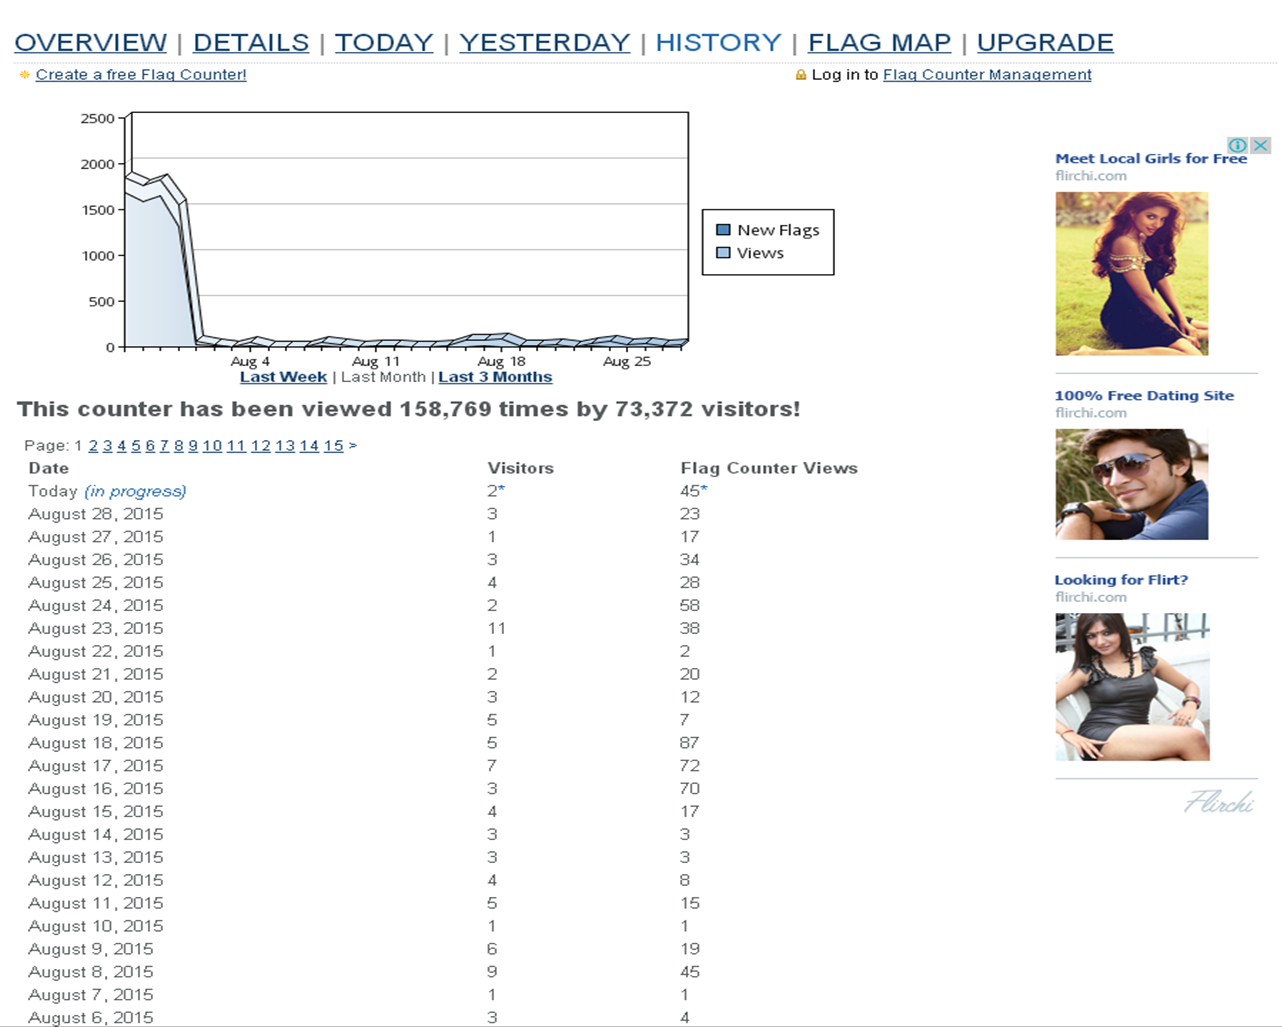Open the DETAILS tab
The image size is (1282, 1027).
pyautogui.click(x=251, y=43)
